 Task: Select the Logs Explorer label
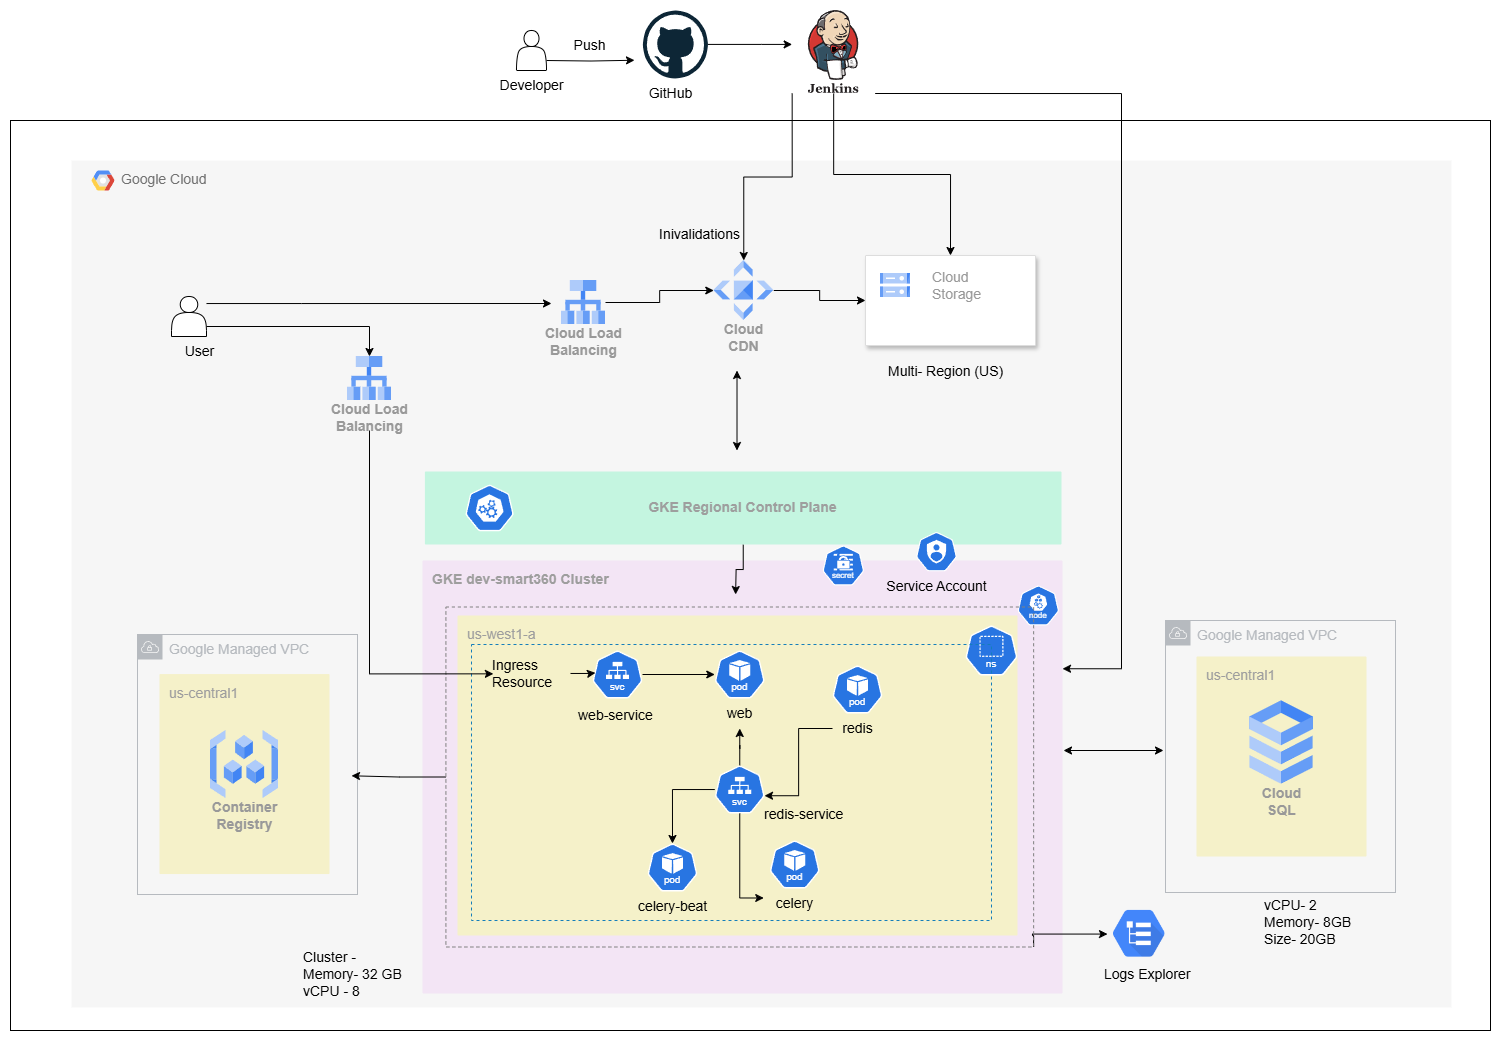1147,974
